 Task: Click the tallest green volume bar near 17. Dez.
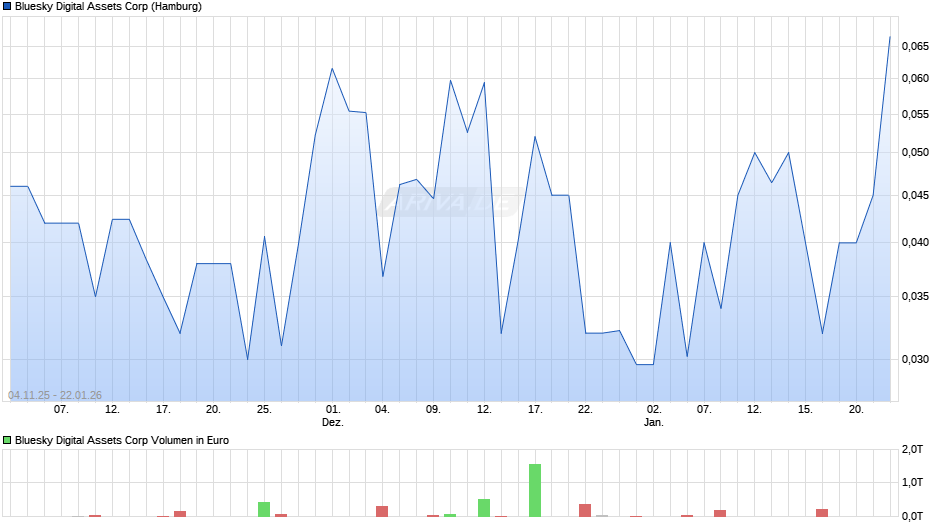535,490
